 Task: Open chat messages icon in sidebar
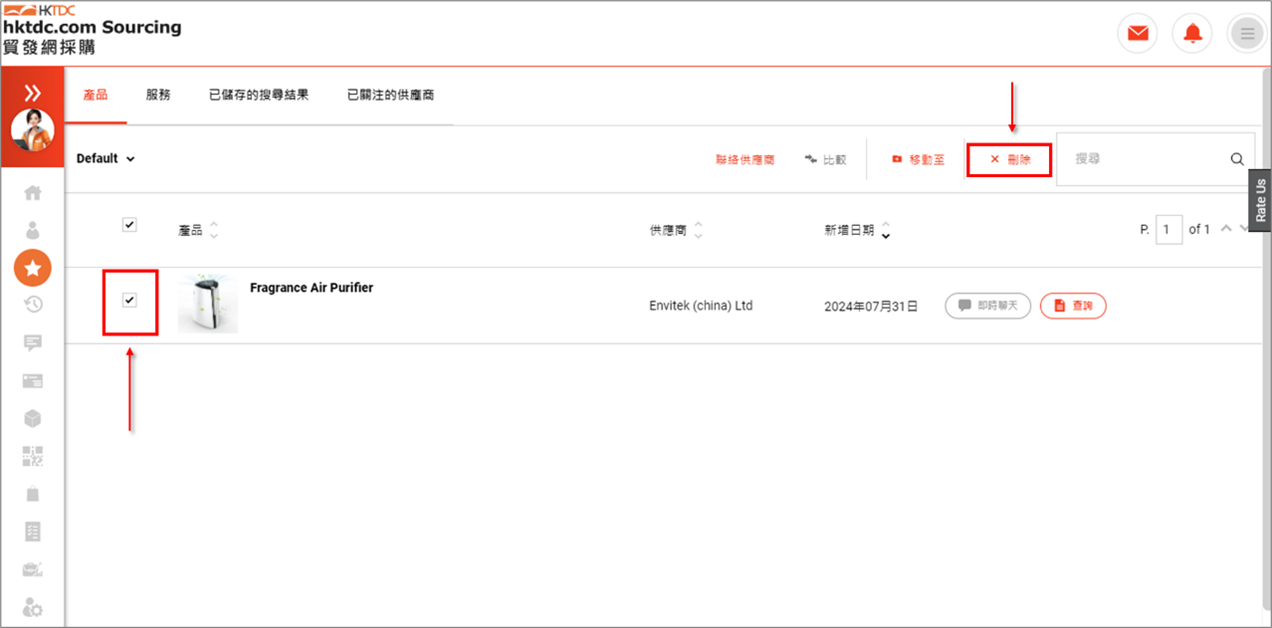(x=33, y=343)
